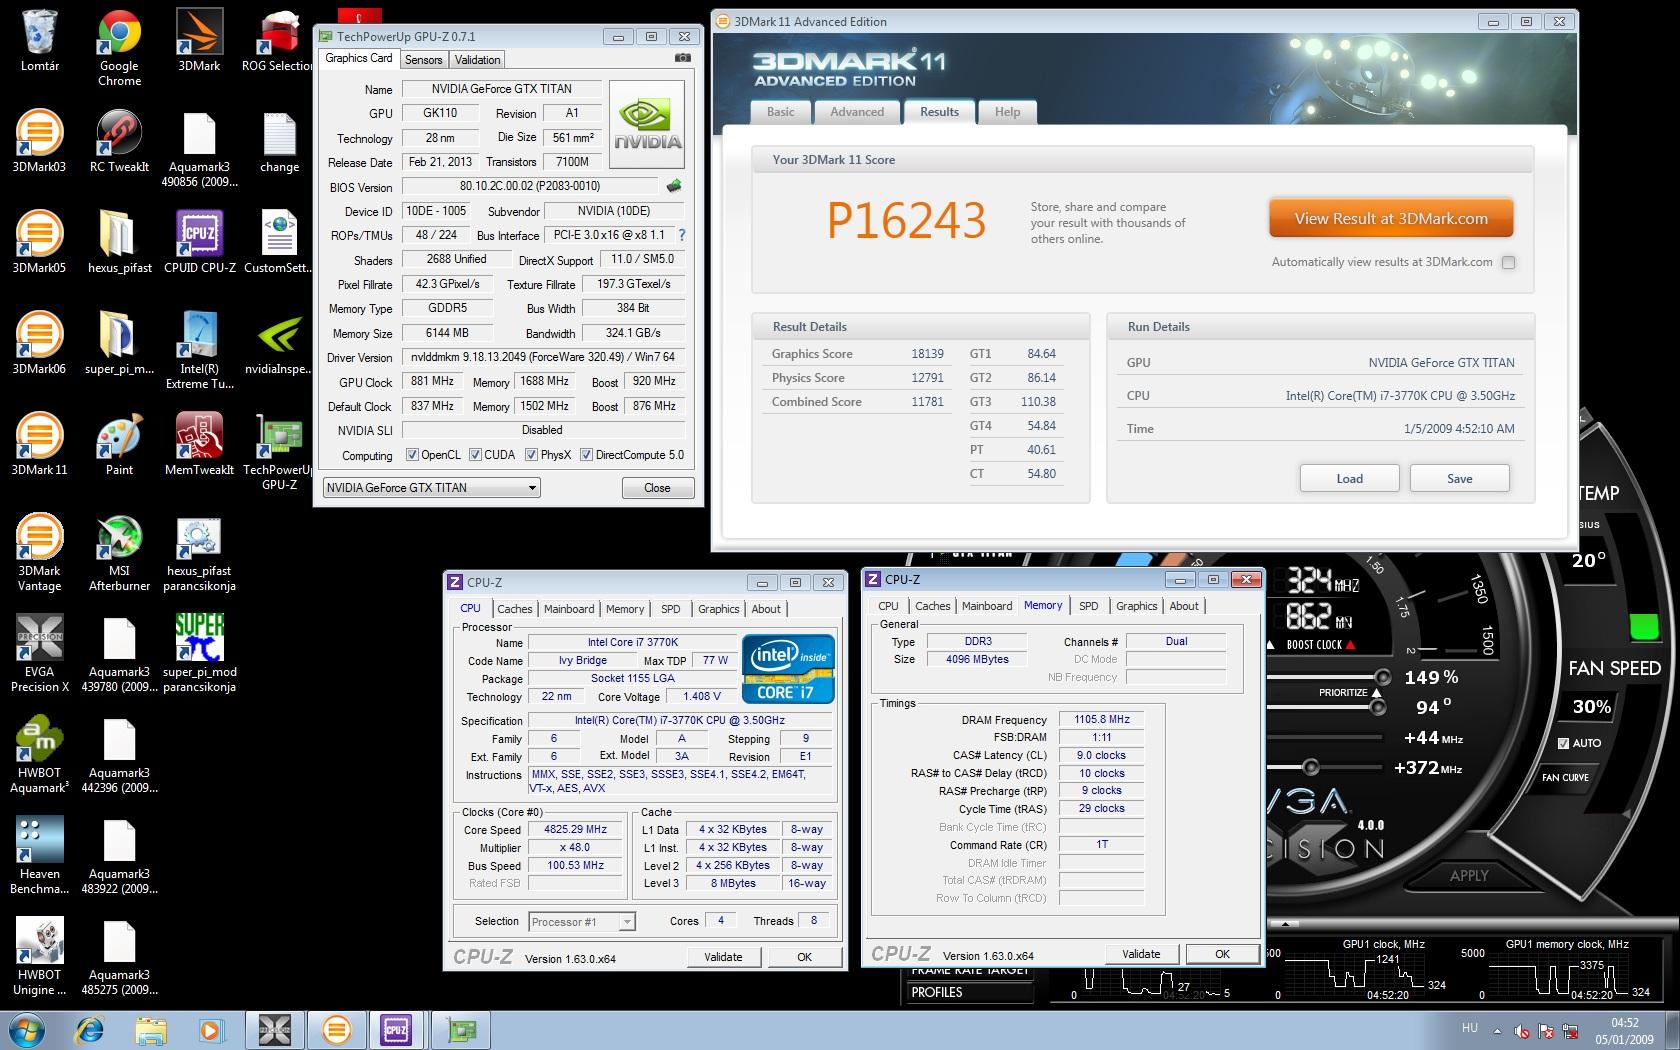This screenshot has width=1680, height=1050.
Task: Select the RC TweakIt desktop shortcut
Action: pos(119,141)
